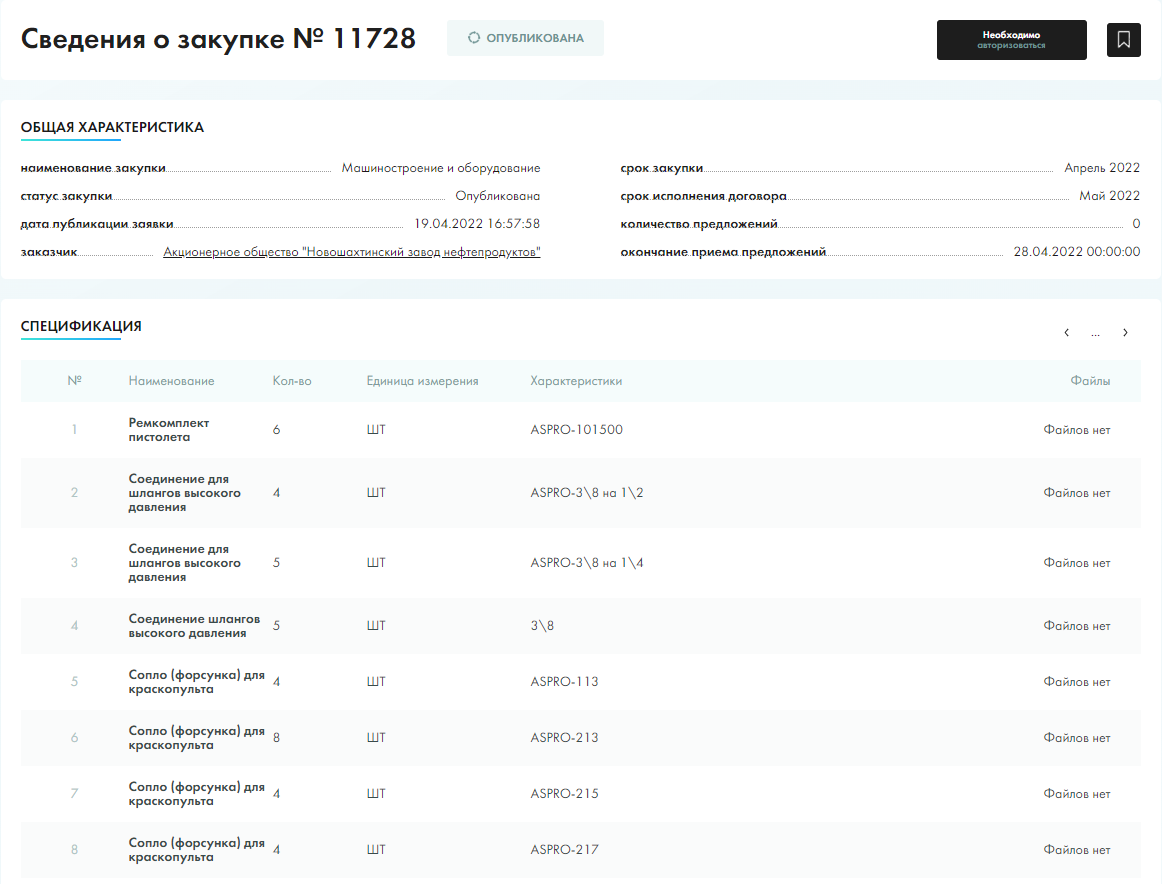1162x884 pixels.
Task: Click 'Файлов нет' in the ASPRO-217 row
Action: [1077, 850]
